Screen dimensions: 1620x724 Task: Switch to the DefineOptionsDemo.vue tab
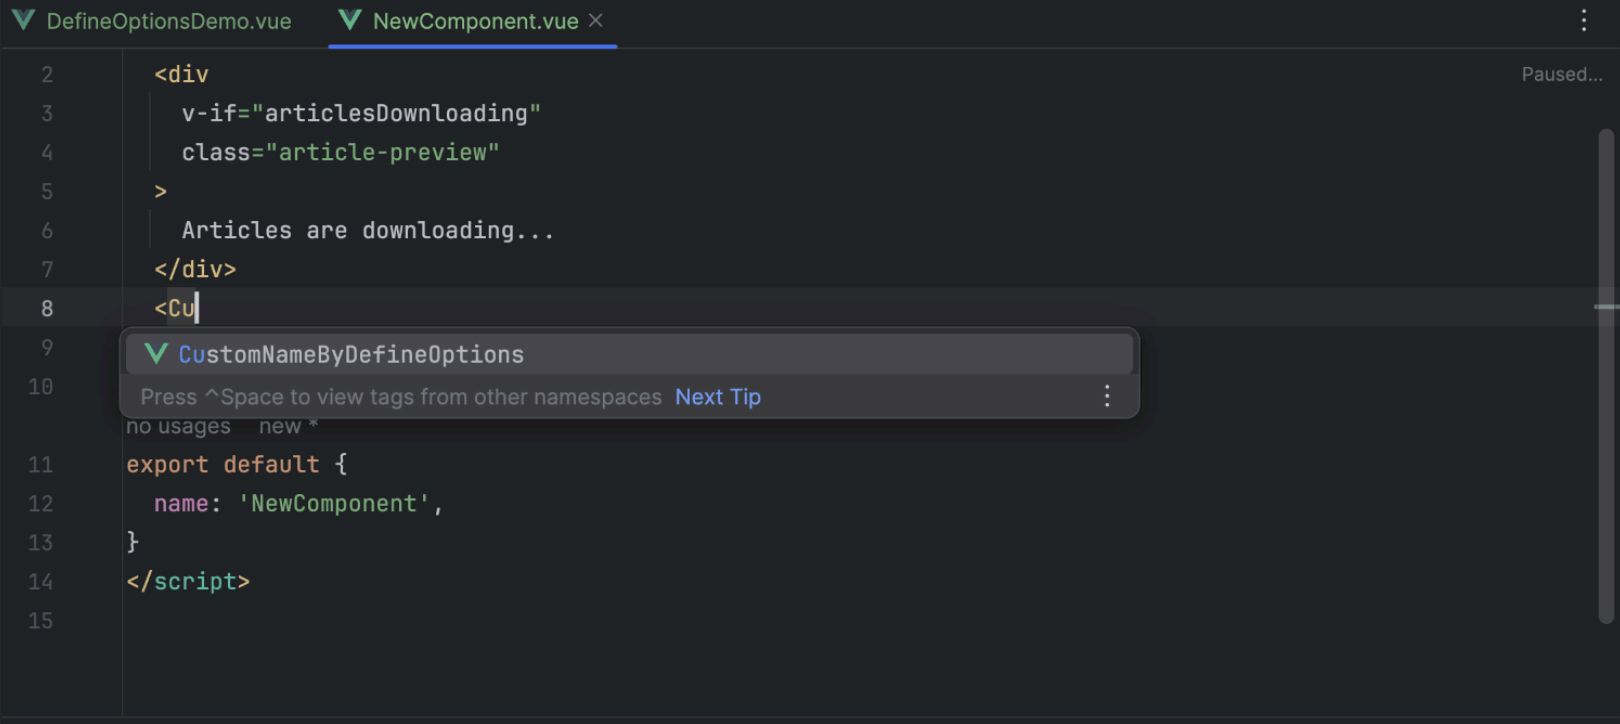(168, 22)
